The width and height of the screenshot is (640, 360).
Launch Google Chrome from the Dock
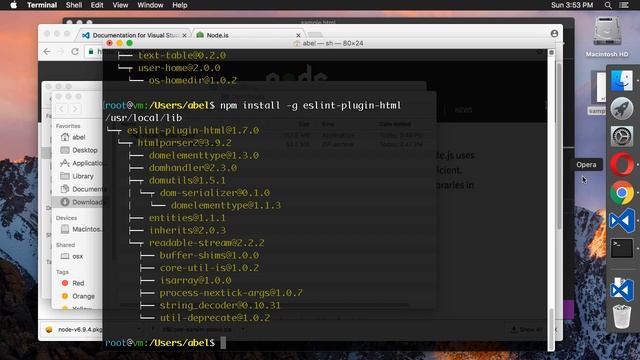[622, 193]
